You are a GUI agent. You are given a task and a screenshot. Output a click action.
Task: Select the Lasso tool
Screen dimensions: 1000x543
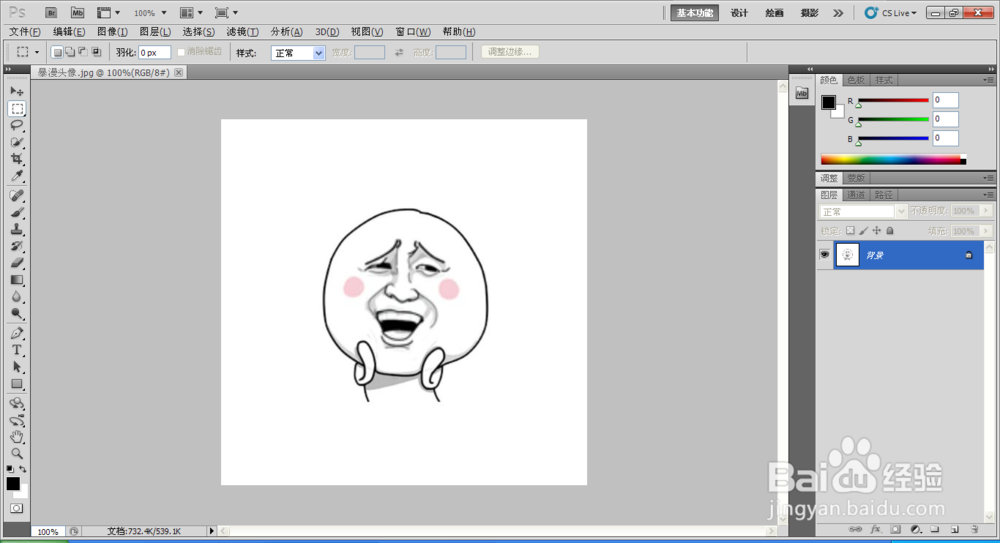coord(17,125)
